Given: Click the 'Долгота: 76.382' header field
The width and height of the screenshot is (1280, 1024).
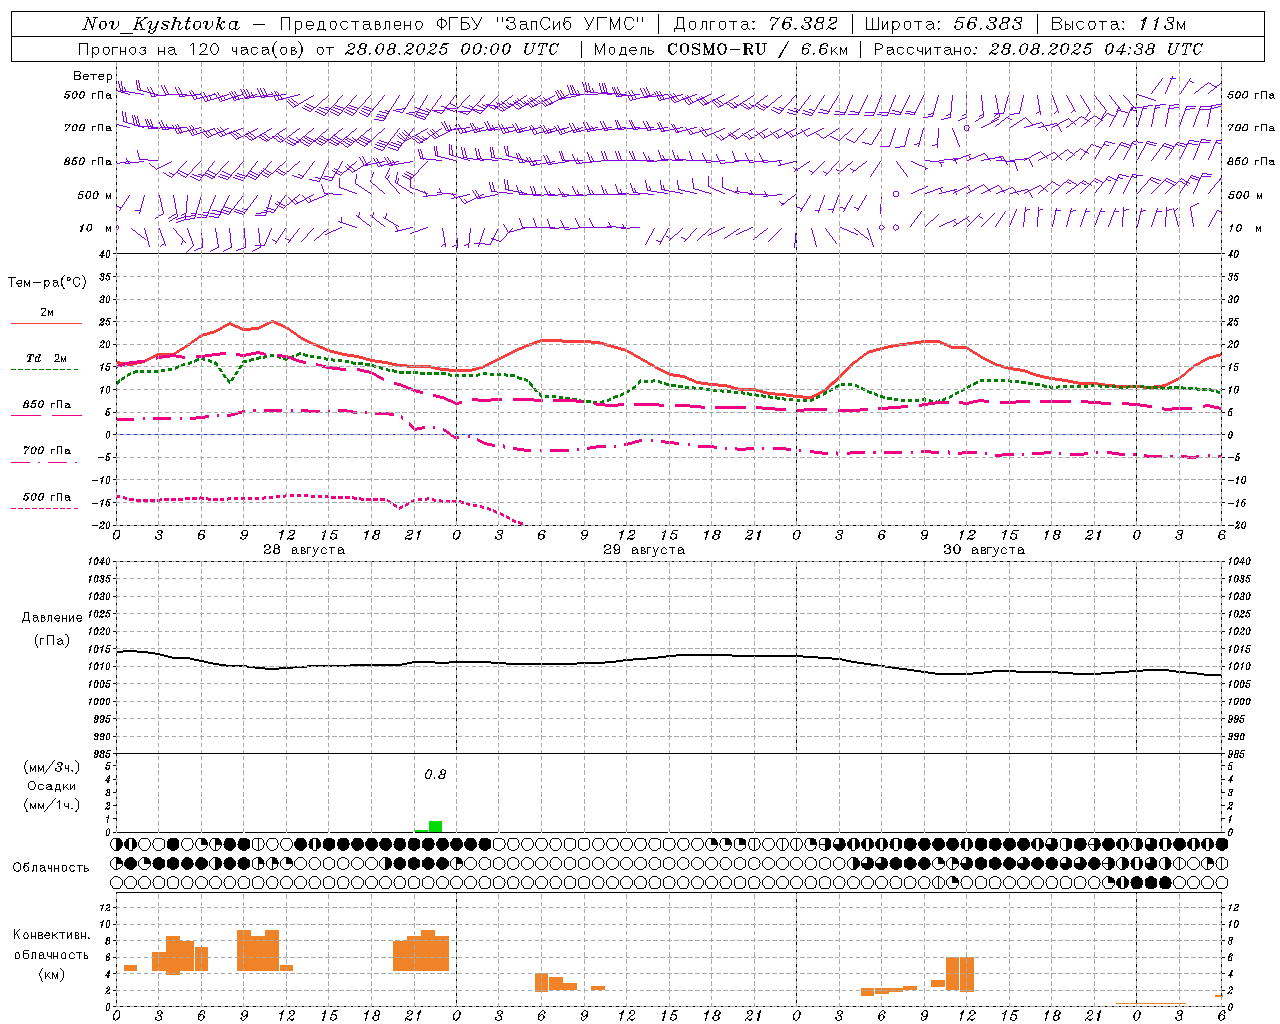Looking at the screenshot, I should tap(756, 24).
